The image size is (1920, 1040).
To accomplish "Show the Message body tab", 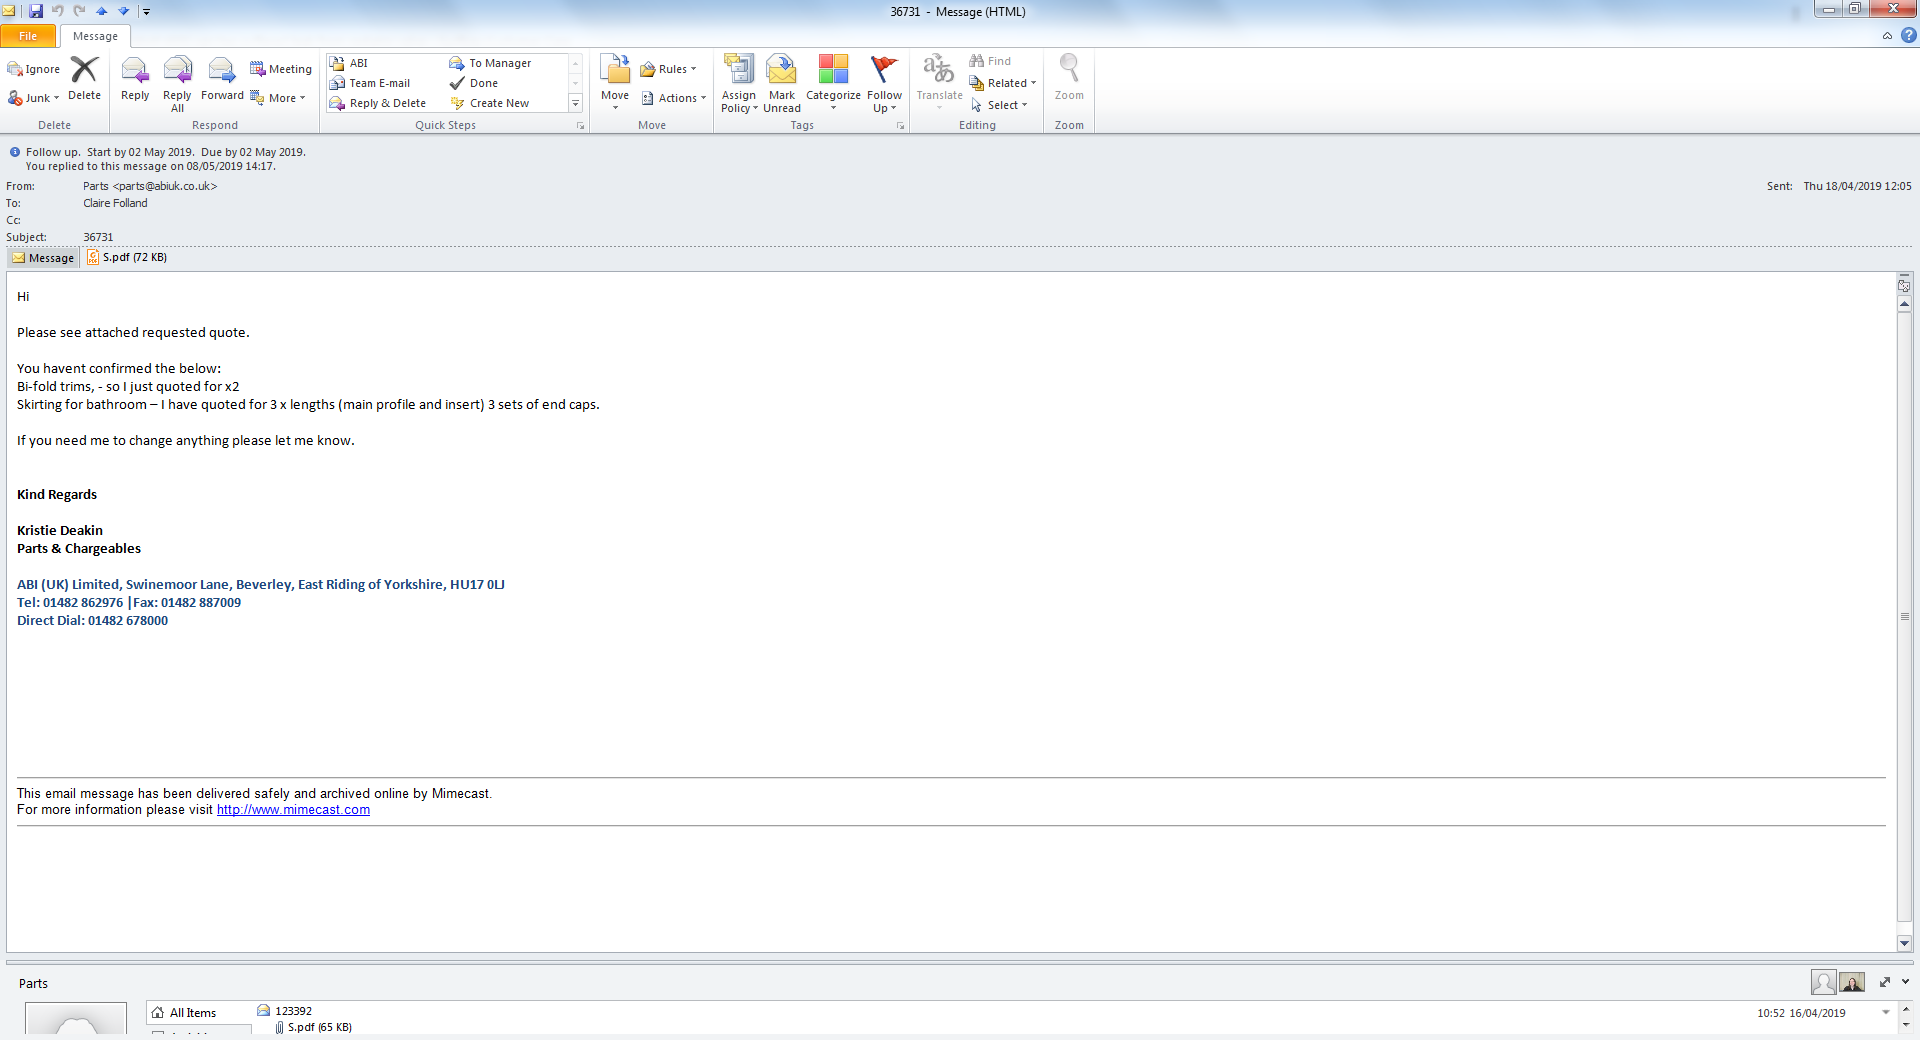I will [x=43, y=258].
